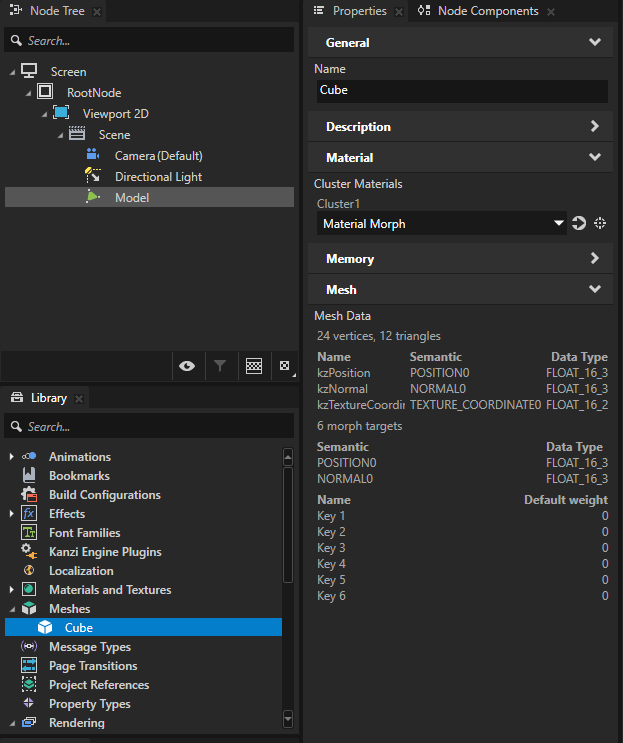623x743 pixels.
Task: Collapse the Mesh section
Action: point(595,290)
